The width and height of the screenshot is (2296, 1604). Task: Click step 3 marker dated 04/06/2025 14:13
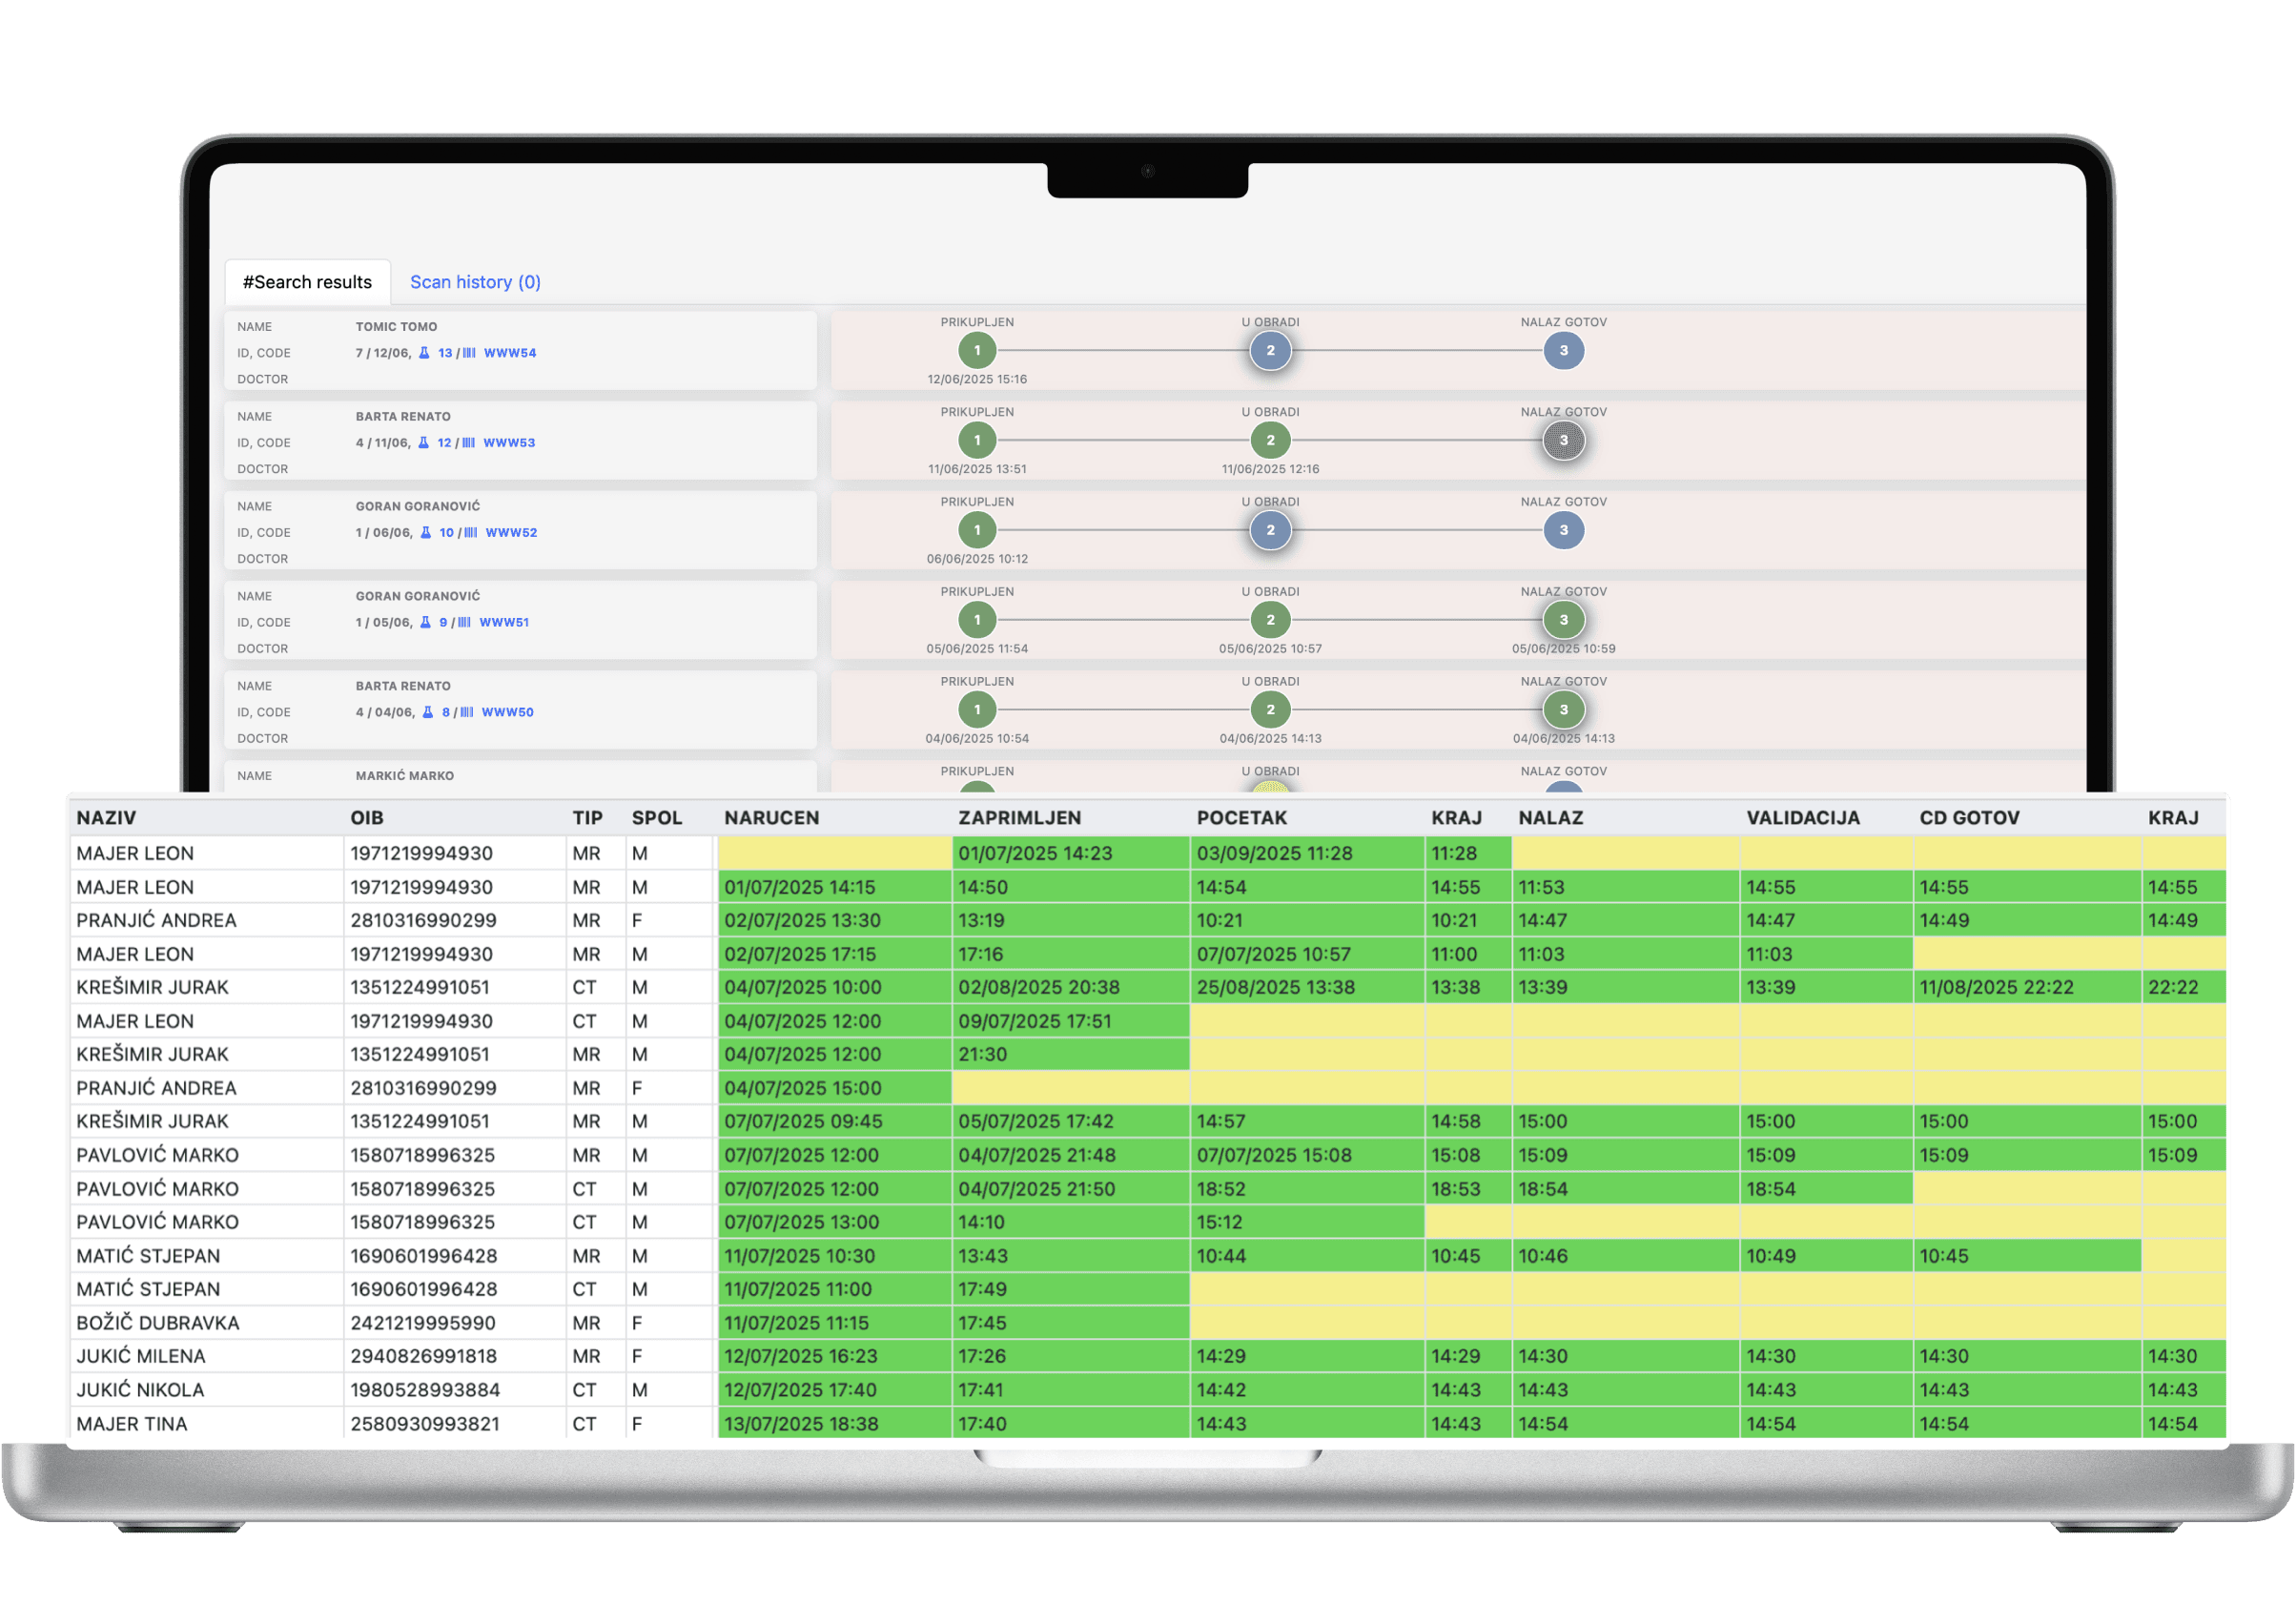click(x=1563, y=710)
